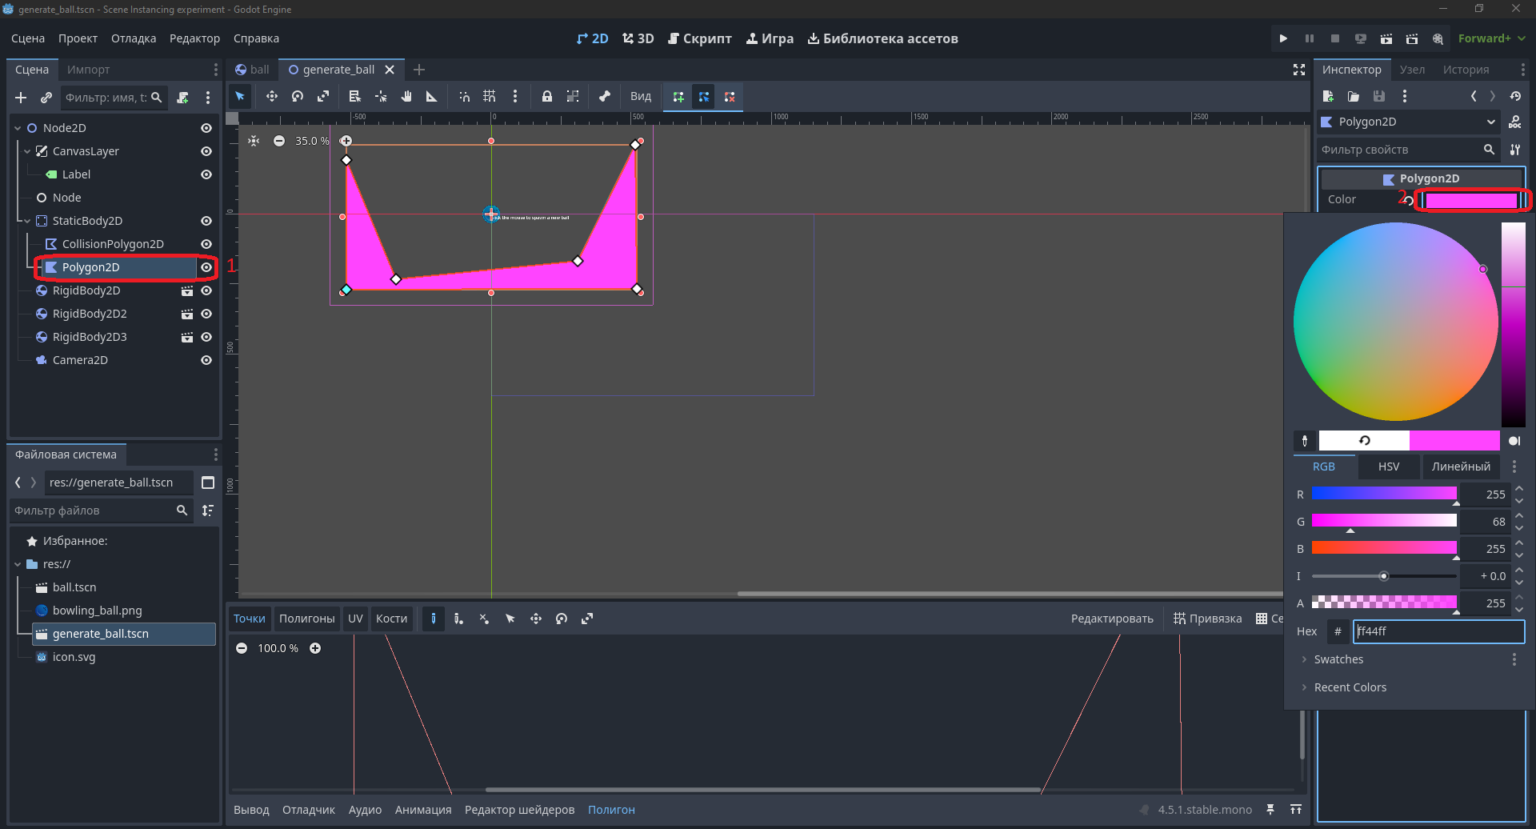Run the project with the play icon
1536x829 pixels.
click(1283, 39)
